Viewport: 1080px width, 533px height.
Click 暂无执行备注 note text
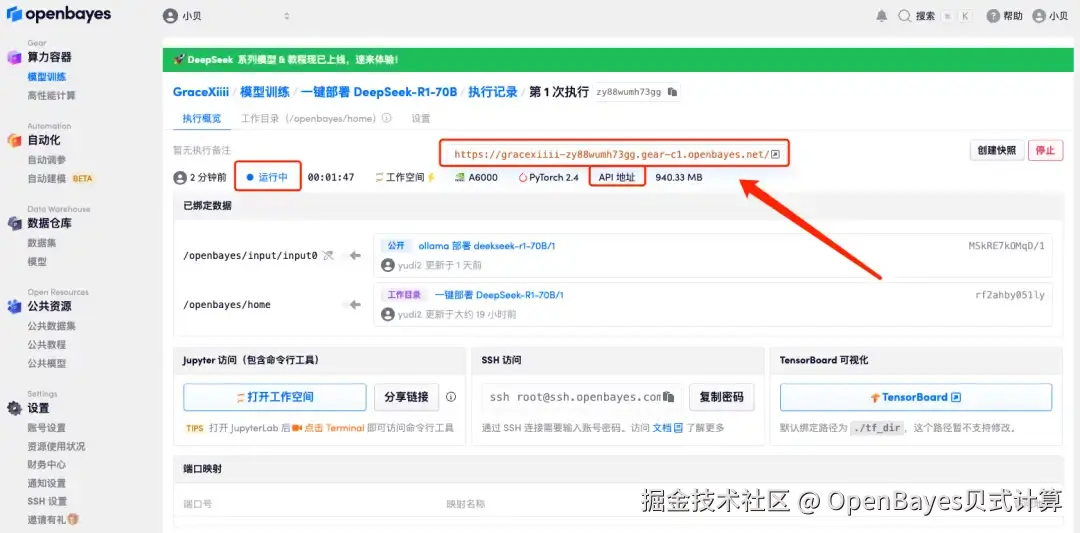pos(202,149)
